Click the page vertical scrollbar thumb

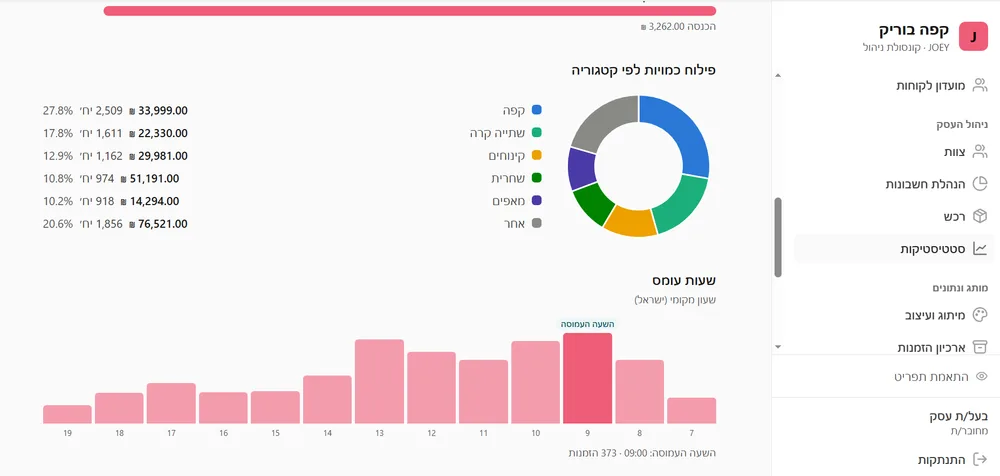[777, 237]
